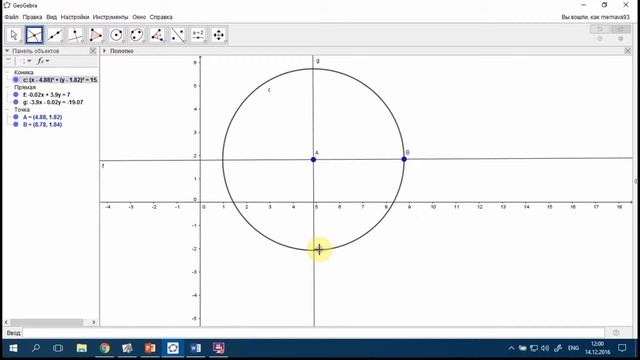Open Chrome from the taskbar
The height and width of the screenshot is (360, 640).
(104, 348)
